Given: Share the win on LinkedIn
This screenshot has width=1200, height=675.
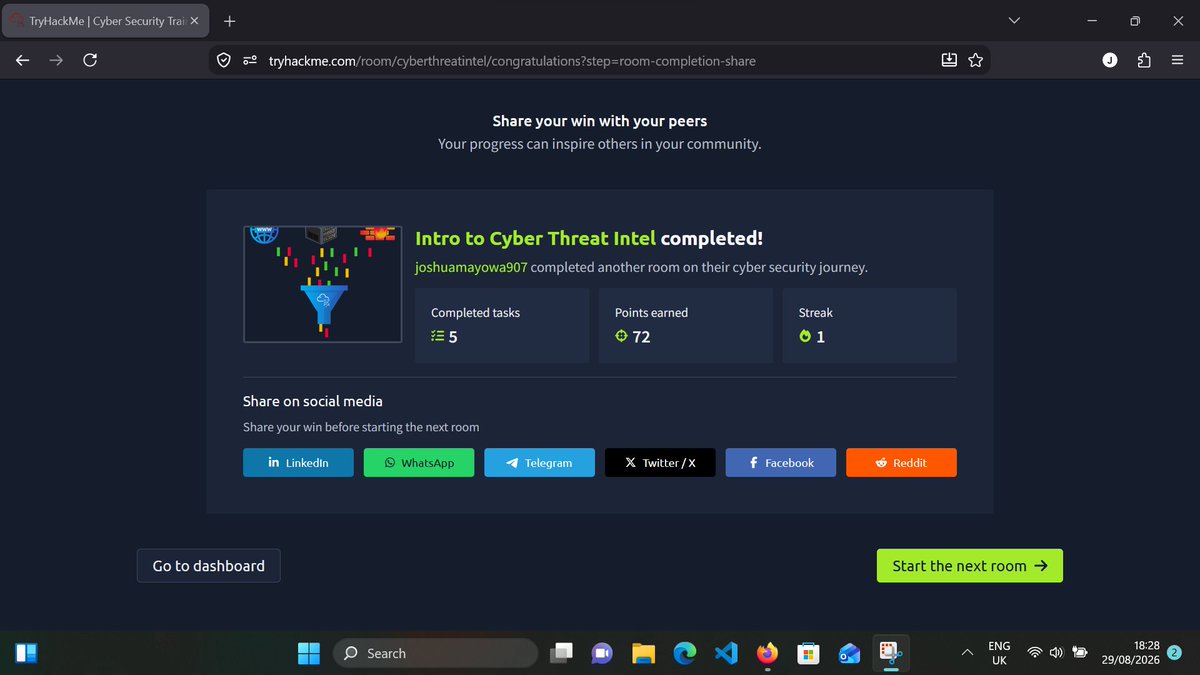Looking at the screenshot, I should (298, 463).
